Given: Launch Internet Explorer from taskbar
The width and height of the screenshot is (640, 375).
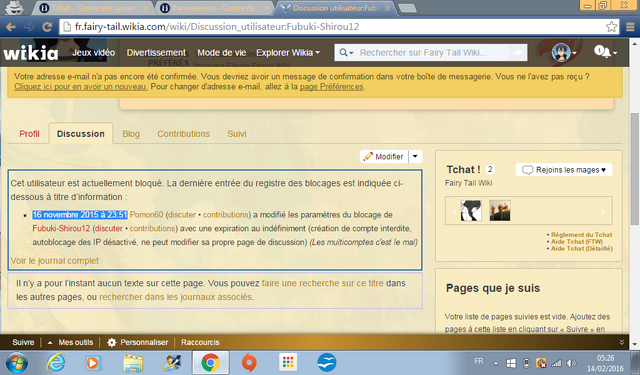Looking at the screenshot, I should pyautogui.click(x=56, y=363).
